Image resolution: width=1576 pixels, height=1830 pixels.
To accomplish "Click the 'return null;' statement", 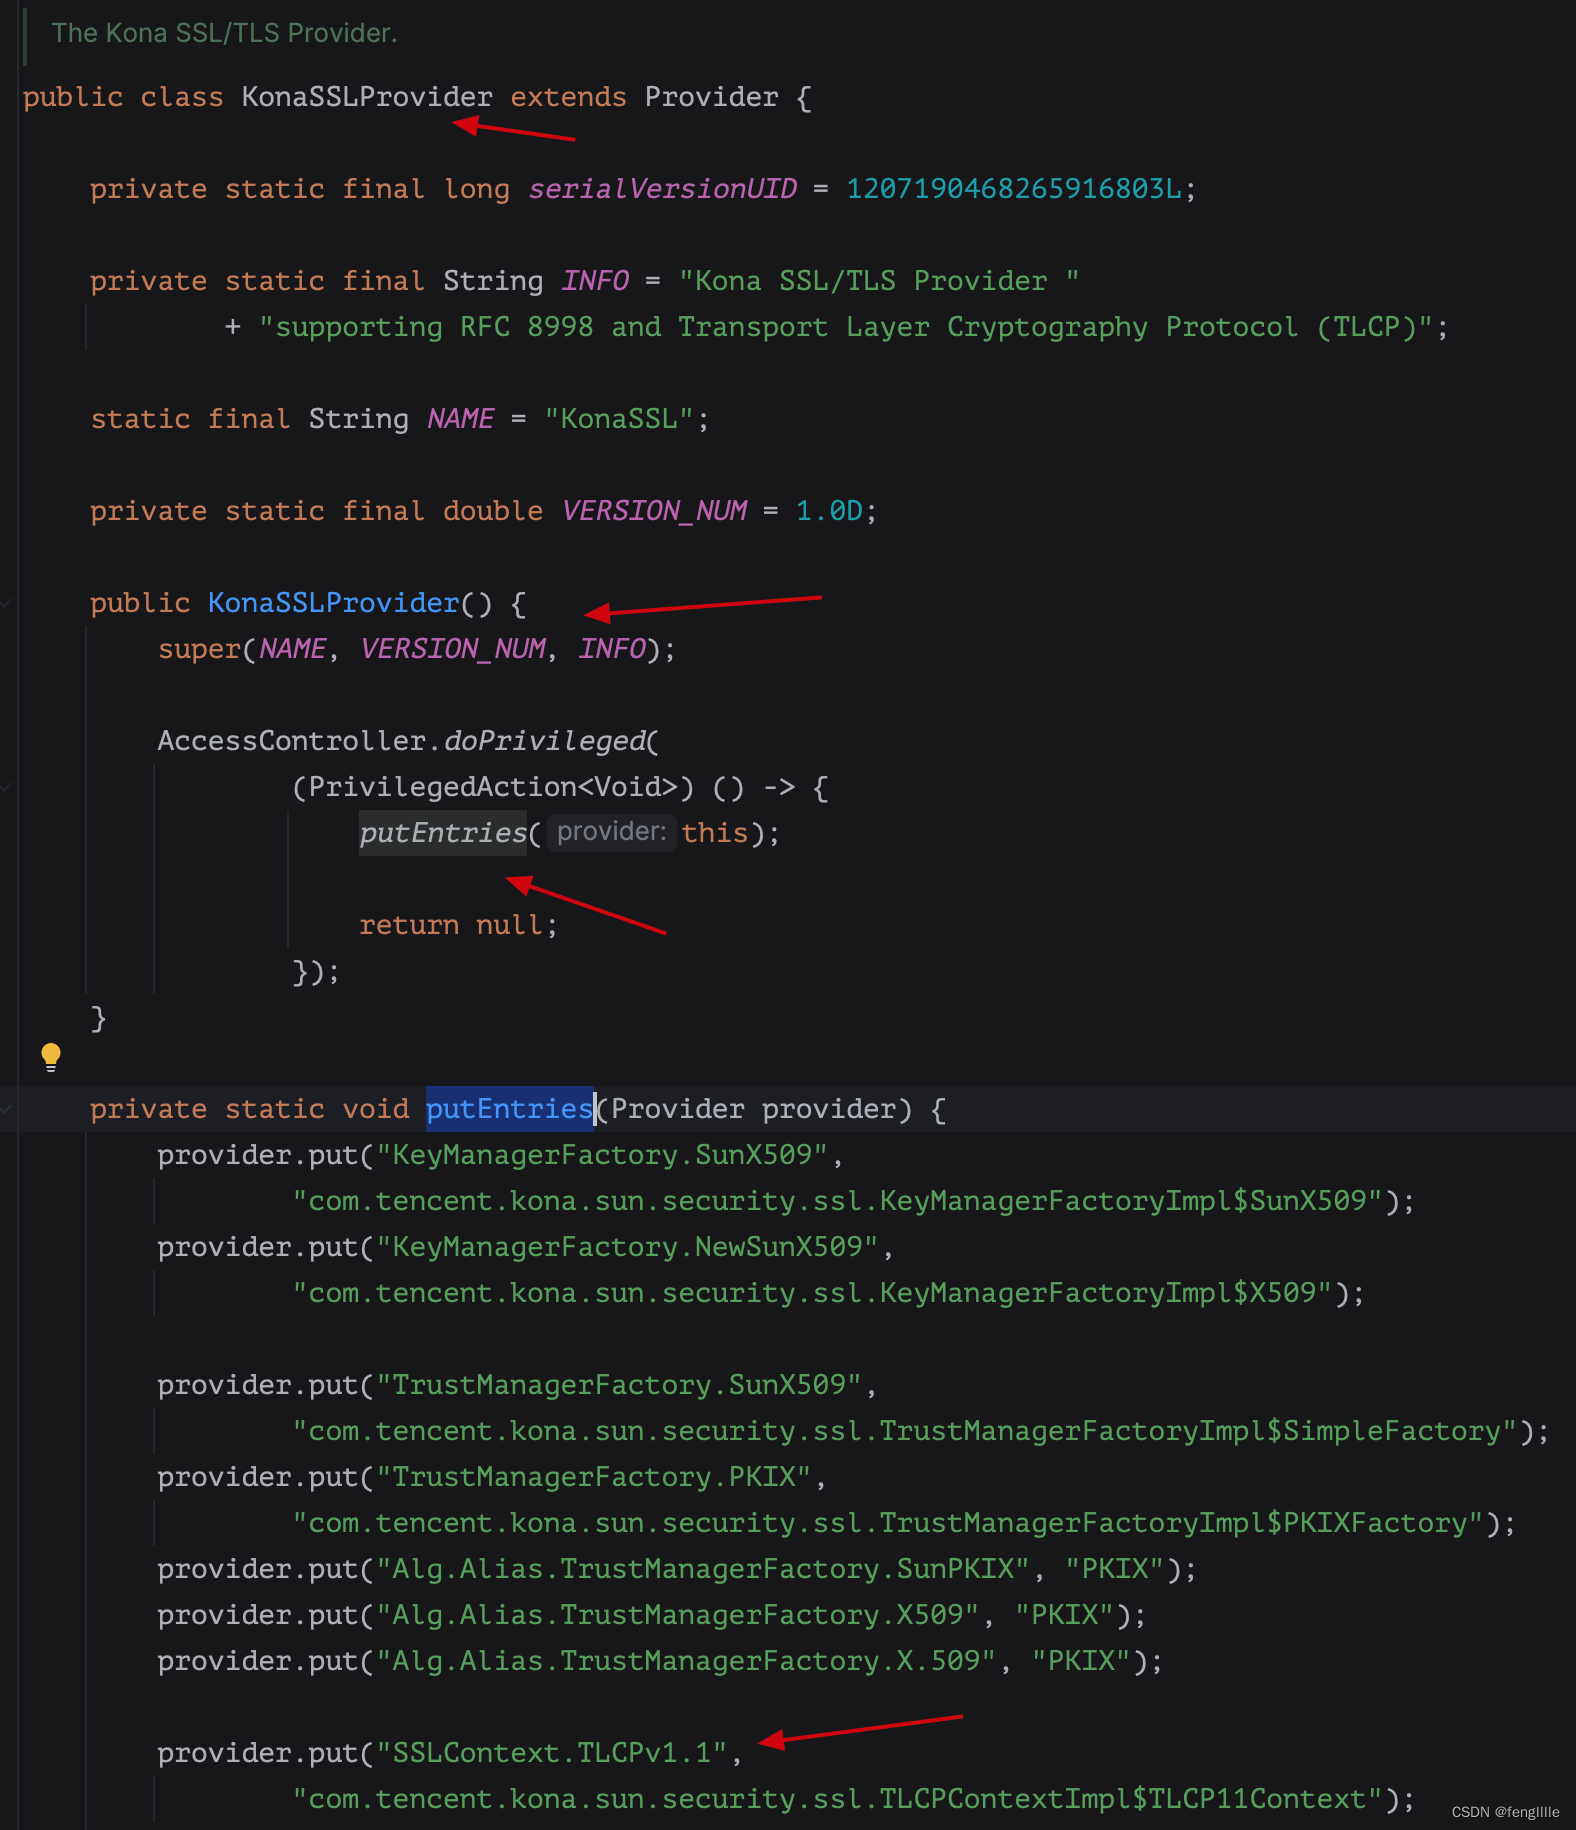I will 458,925.
